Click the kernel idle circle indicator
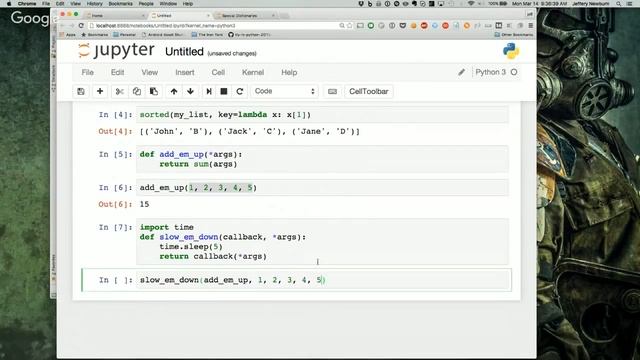The width and height of the screenshot is (640, 360). 514,72
